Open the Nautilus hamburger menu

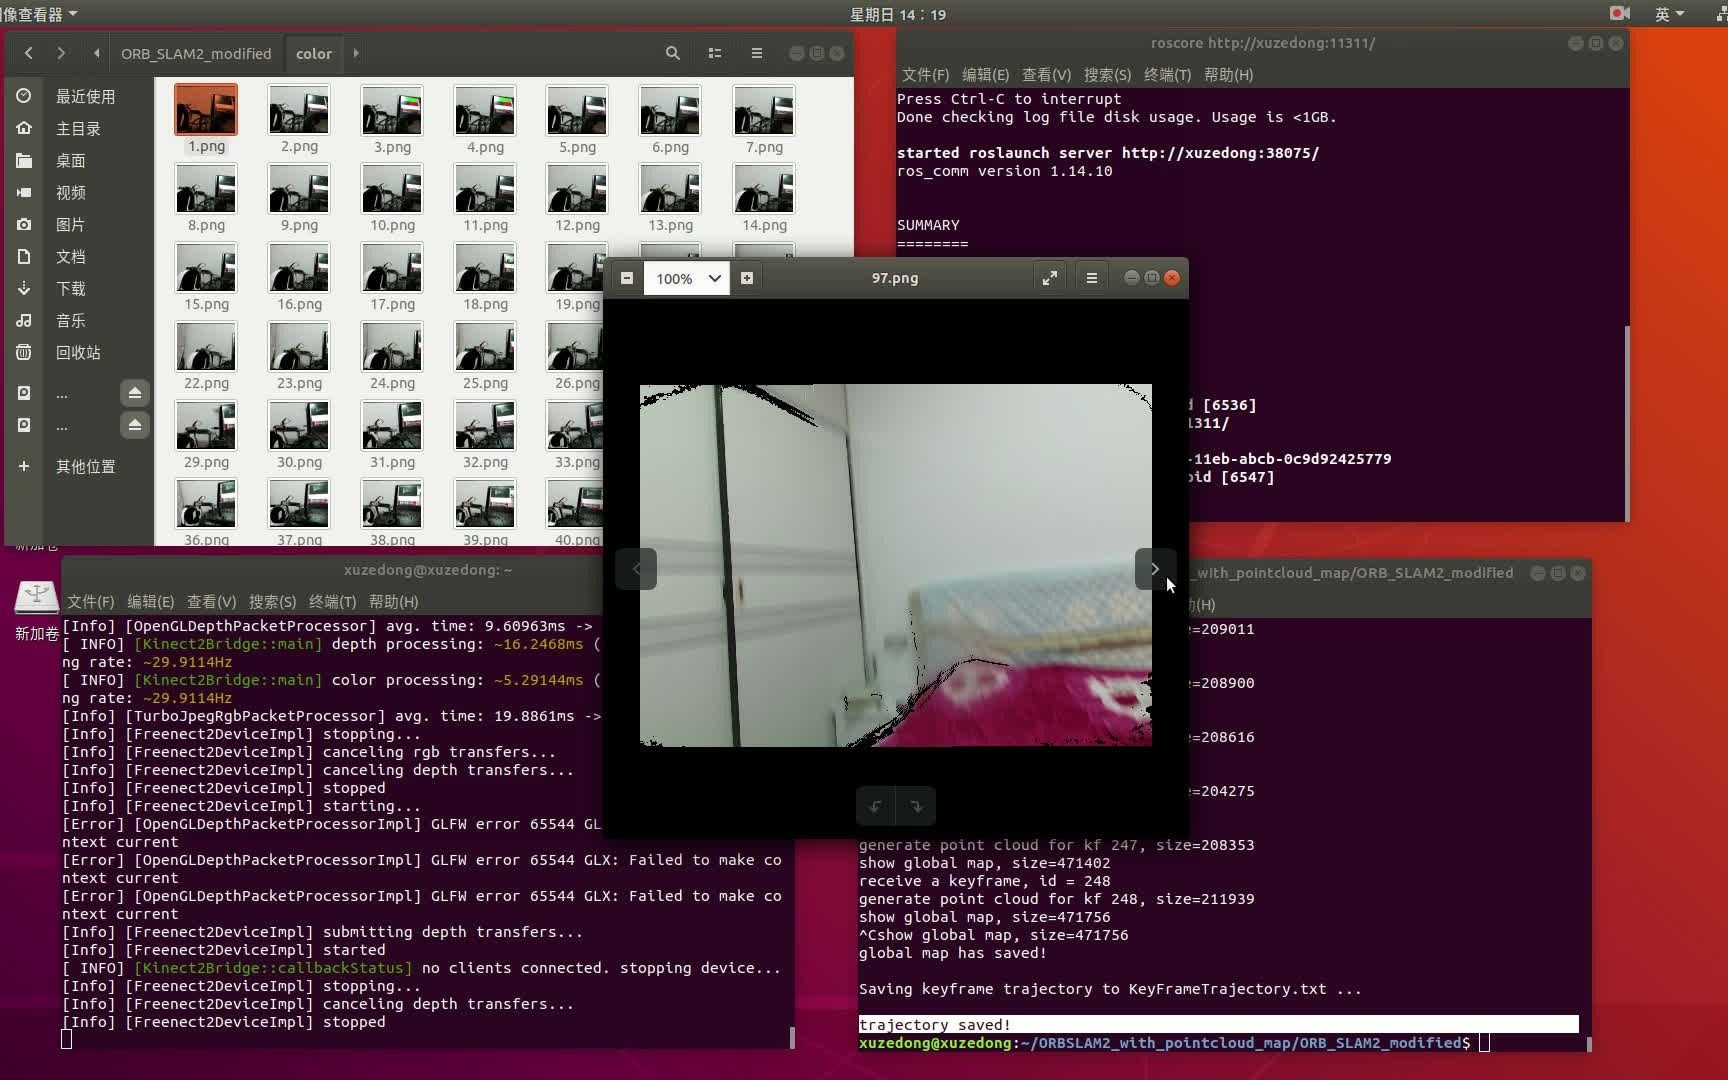pyautogui.click(x=757, y=53)
